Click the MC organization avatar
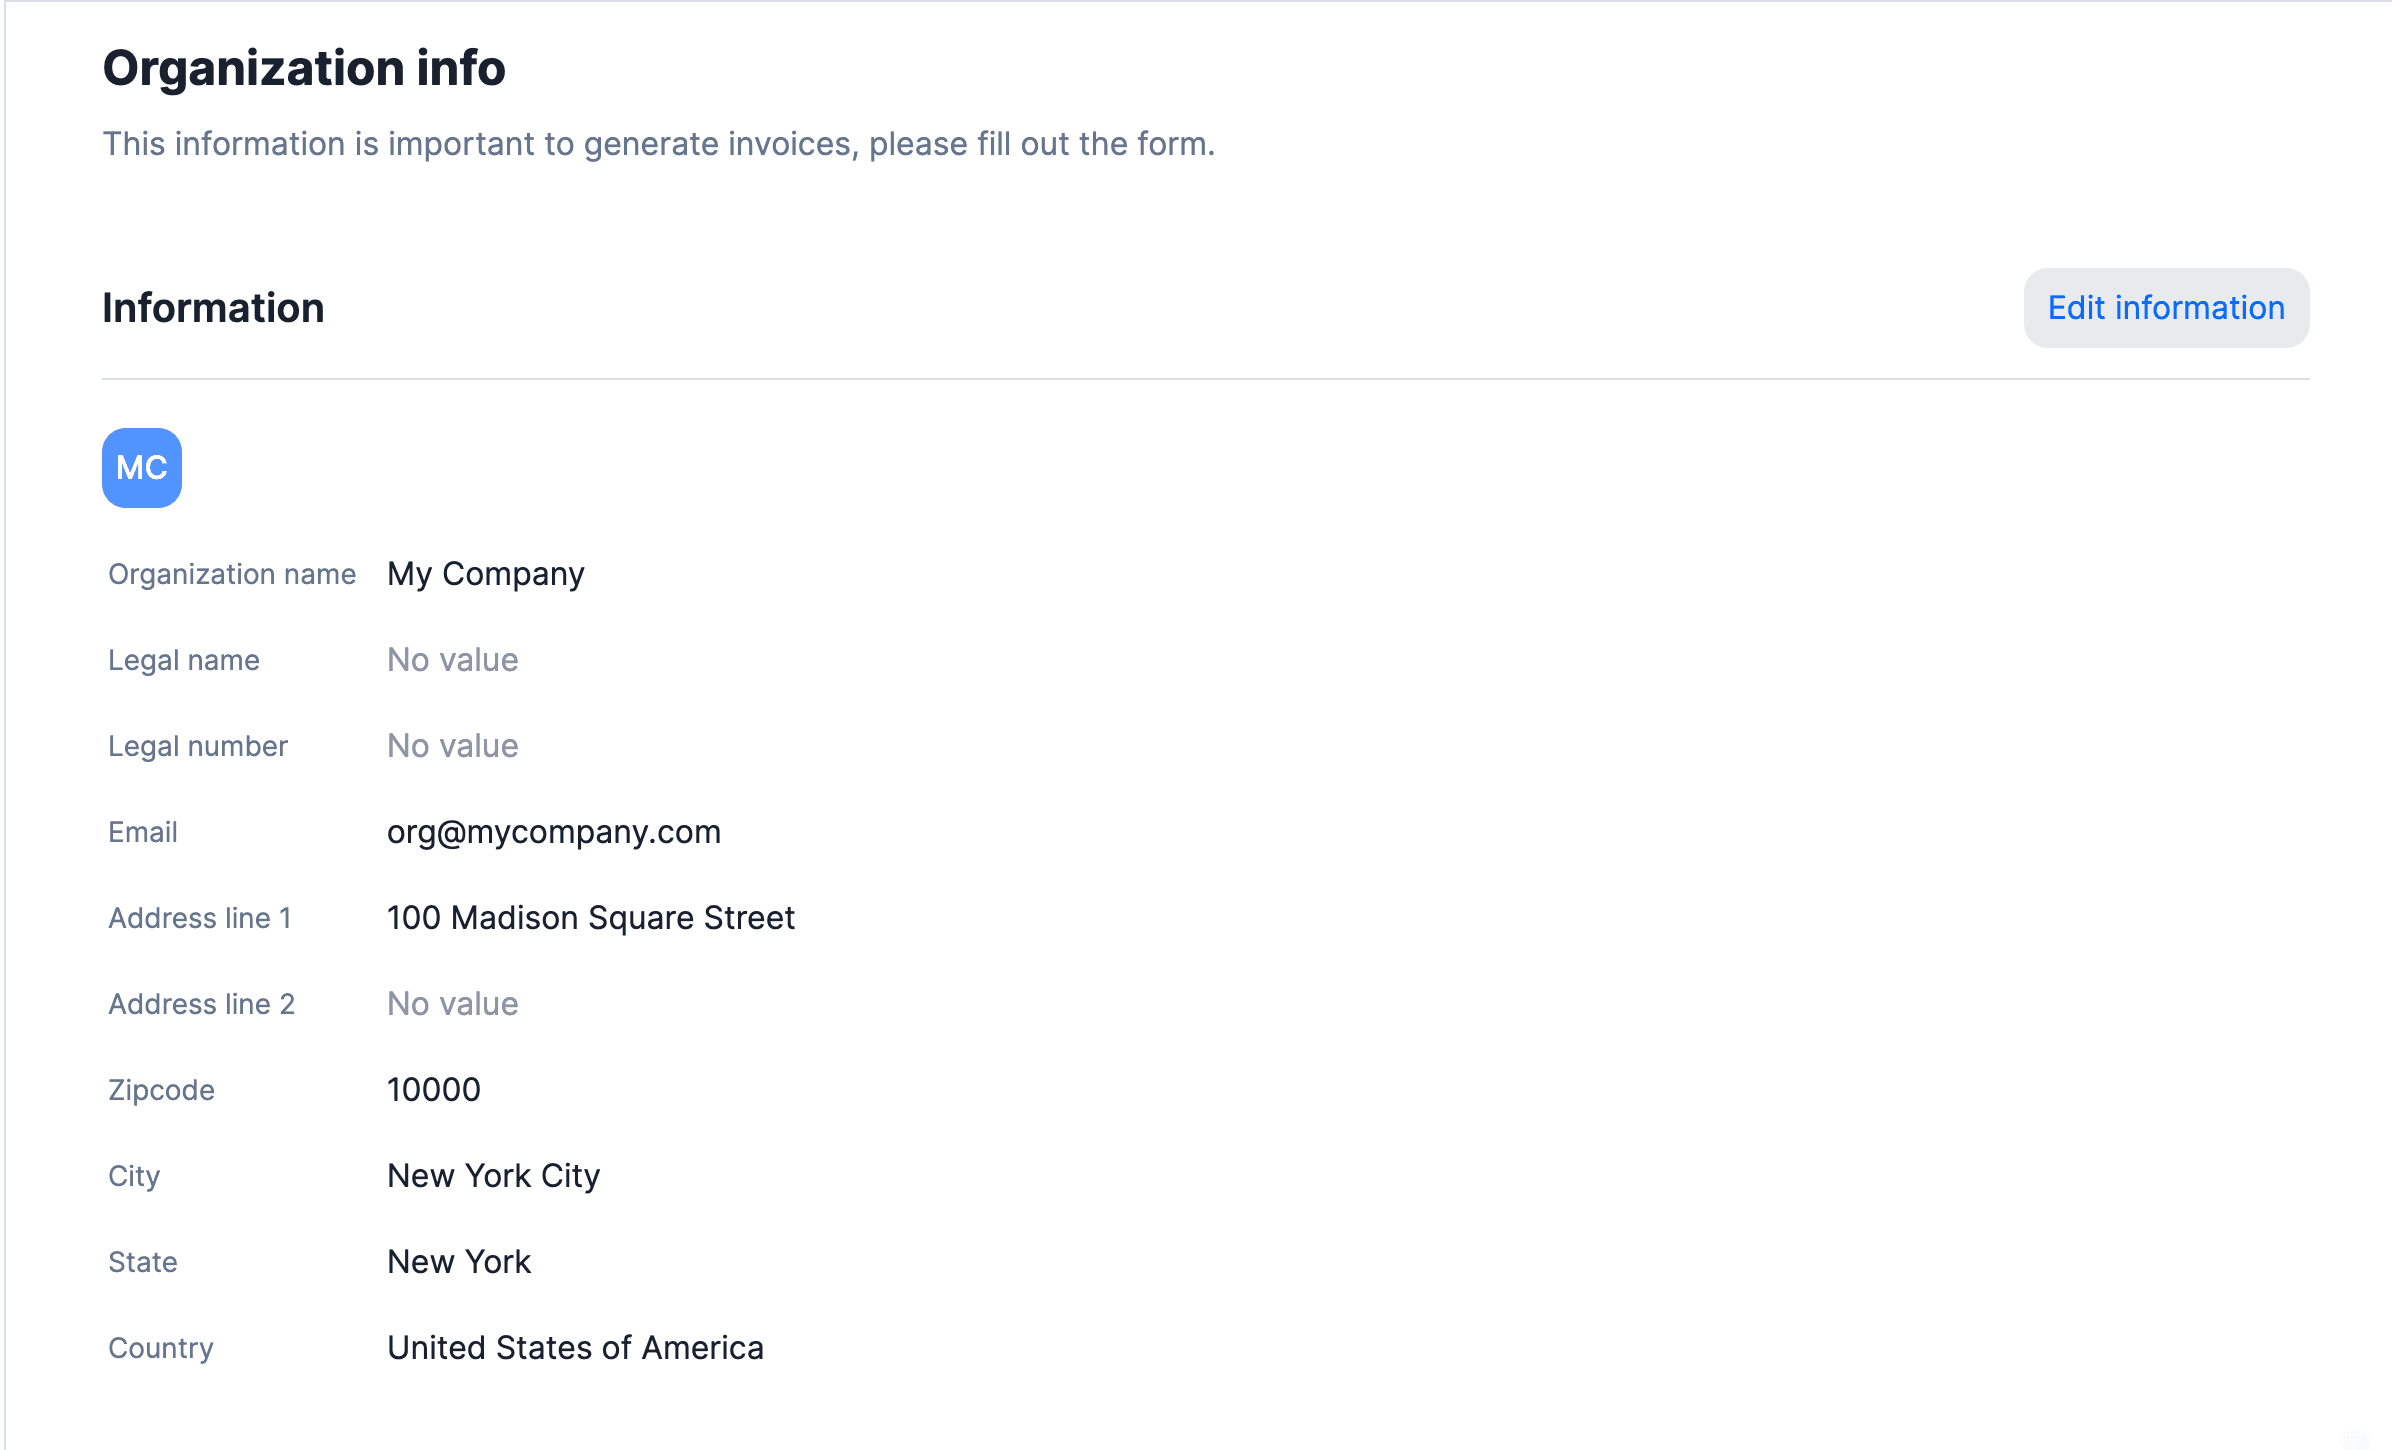 [x=142, y=468]
